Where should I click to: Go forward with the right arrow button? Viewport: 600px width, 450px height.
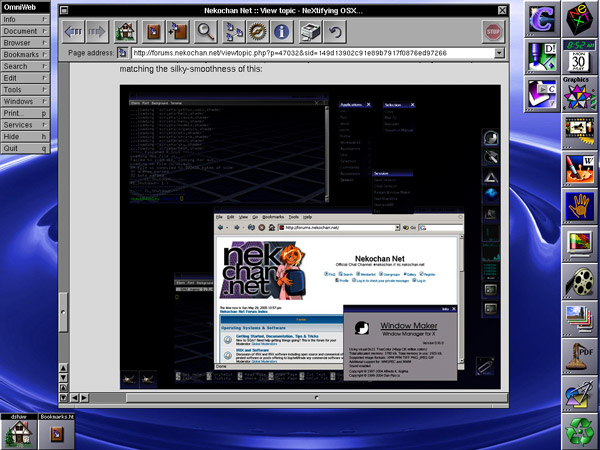click(x=97, y=31)
